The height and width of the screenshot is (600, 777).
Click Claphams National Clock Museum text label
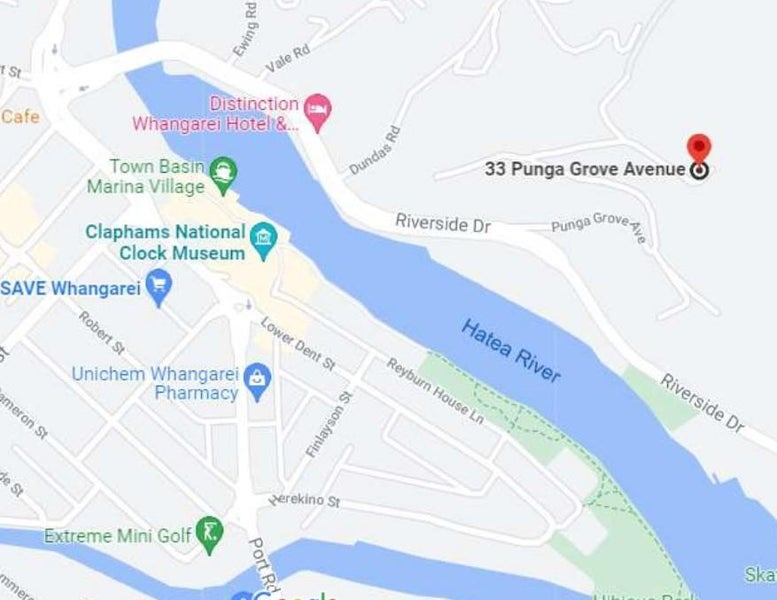point(166,242)
